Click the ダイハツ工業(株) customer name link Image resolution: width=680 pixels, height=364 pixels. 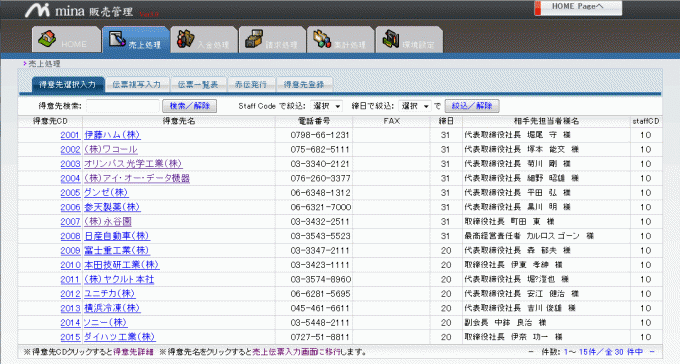[120, 337]
